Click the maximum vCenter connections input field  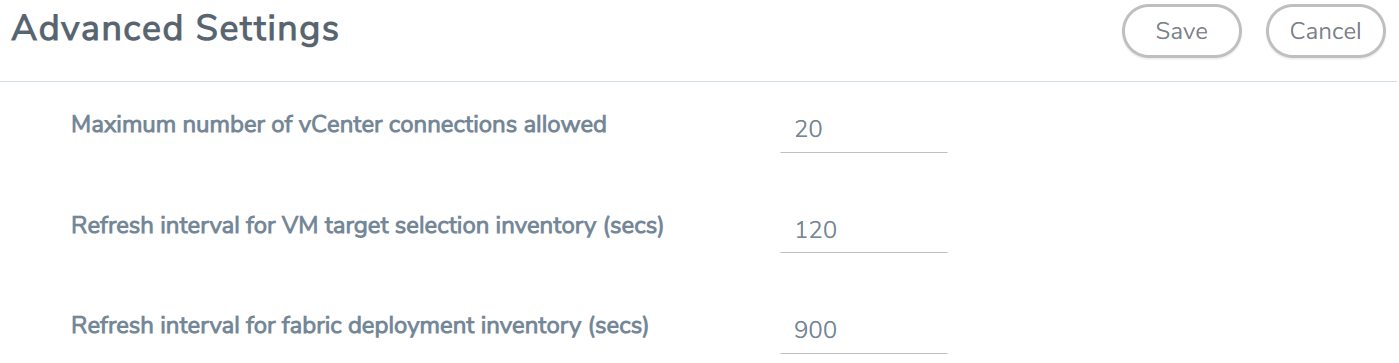tap(863, 129)
